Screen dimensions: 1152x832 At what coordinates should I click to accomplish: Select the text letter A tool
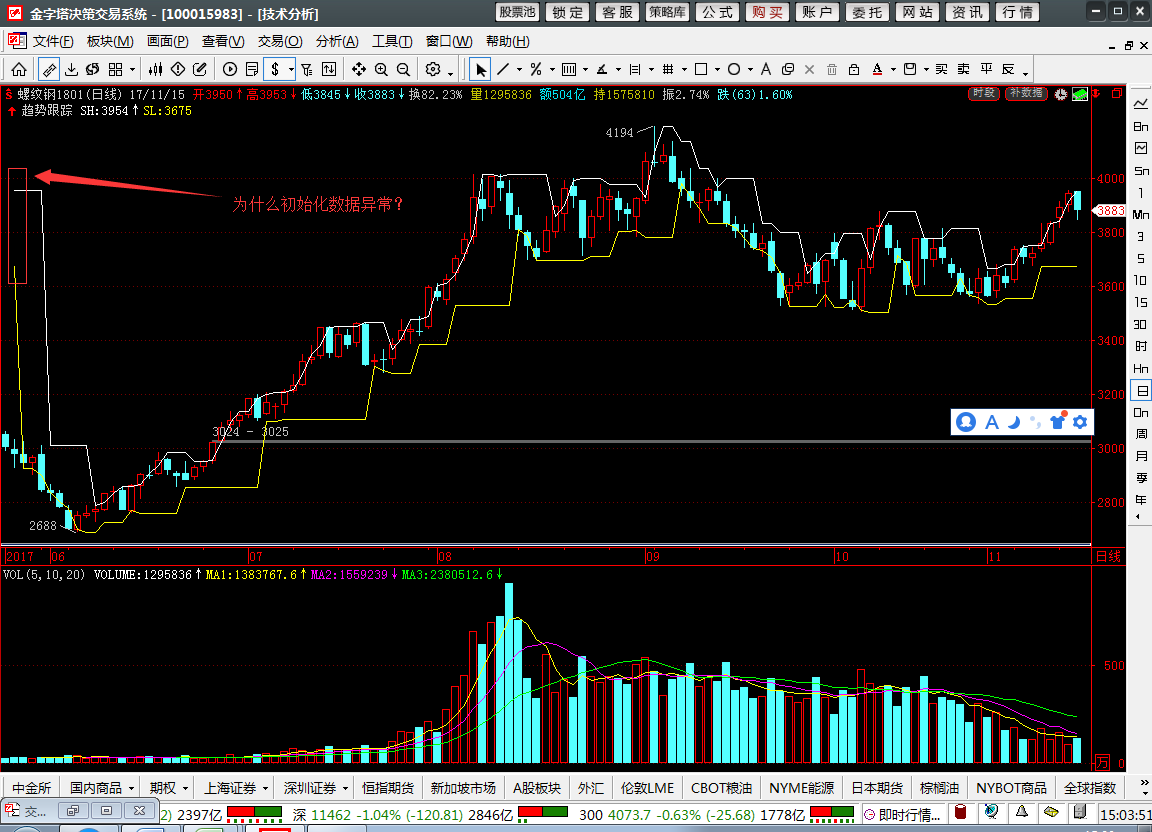click(766, 69)
